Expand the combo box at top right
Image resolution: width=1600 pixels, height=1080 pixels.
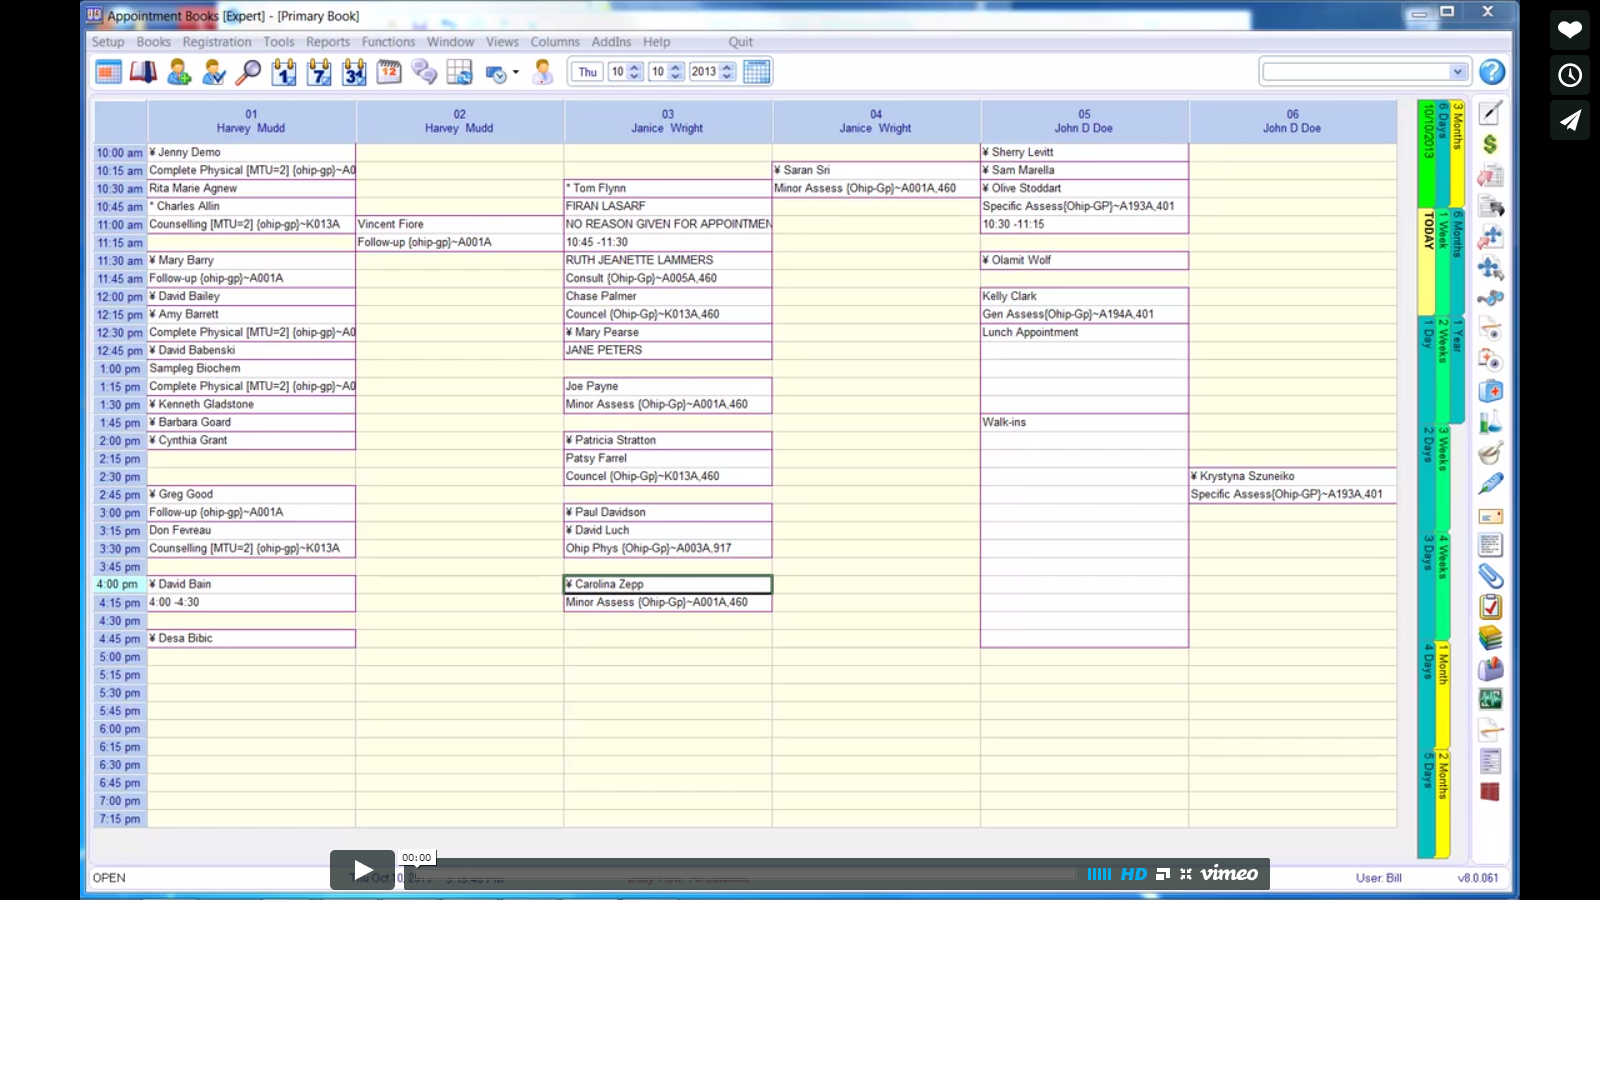tap(1458, 72)
